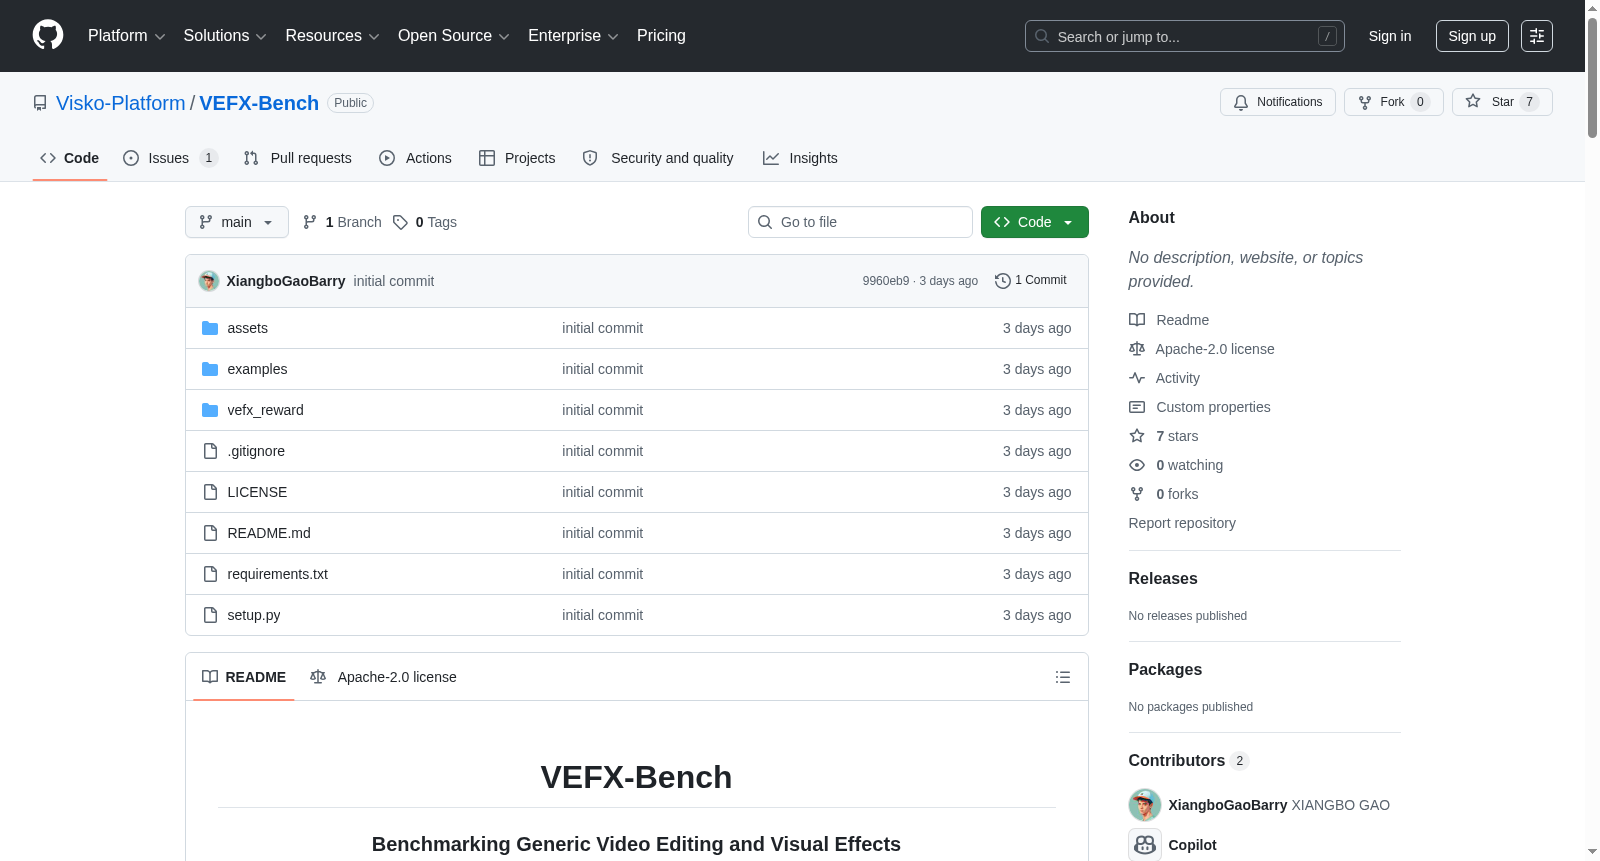Open the README outline list icon
The width and height of the screenshot is (1600, 861).
coord(1063,677)
